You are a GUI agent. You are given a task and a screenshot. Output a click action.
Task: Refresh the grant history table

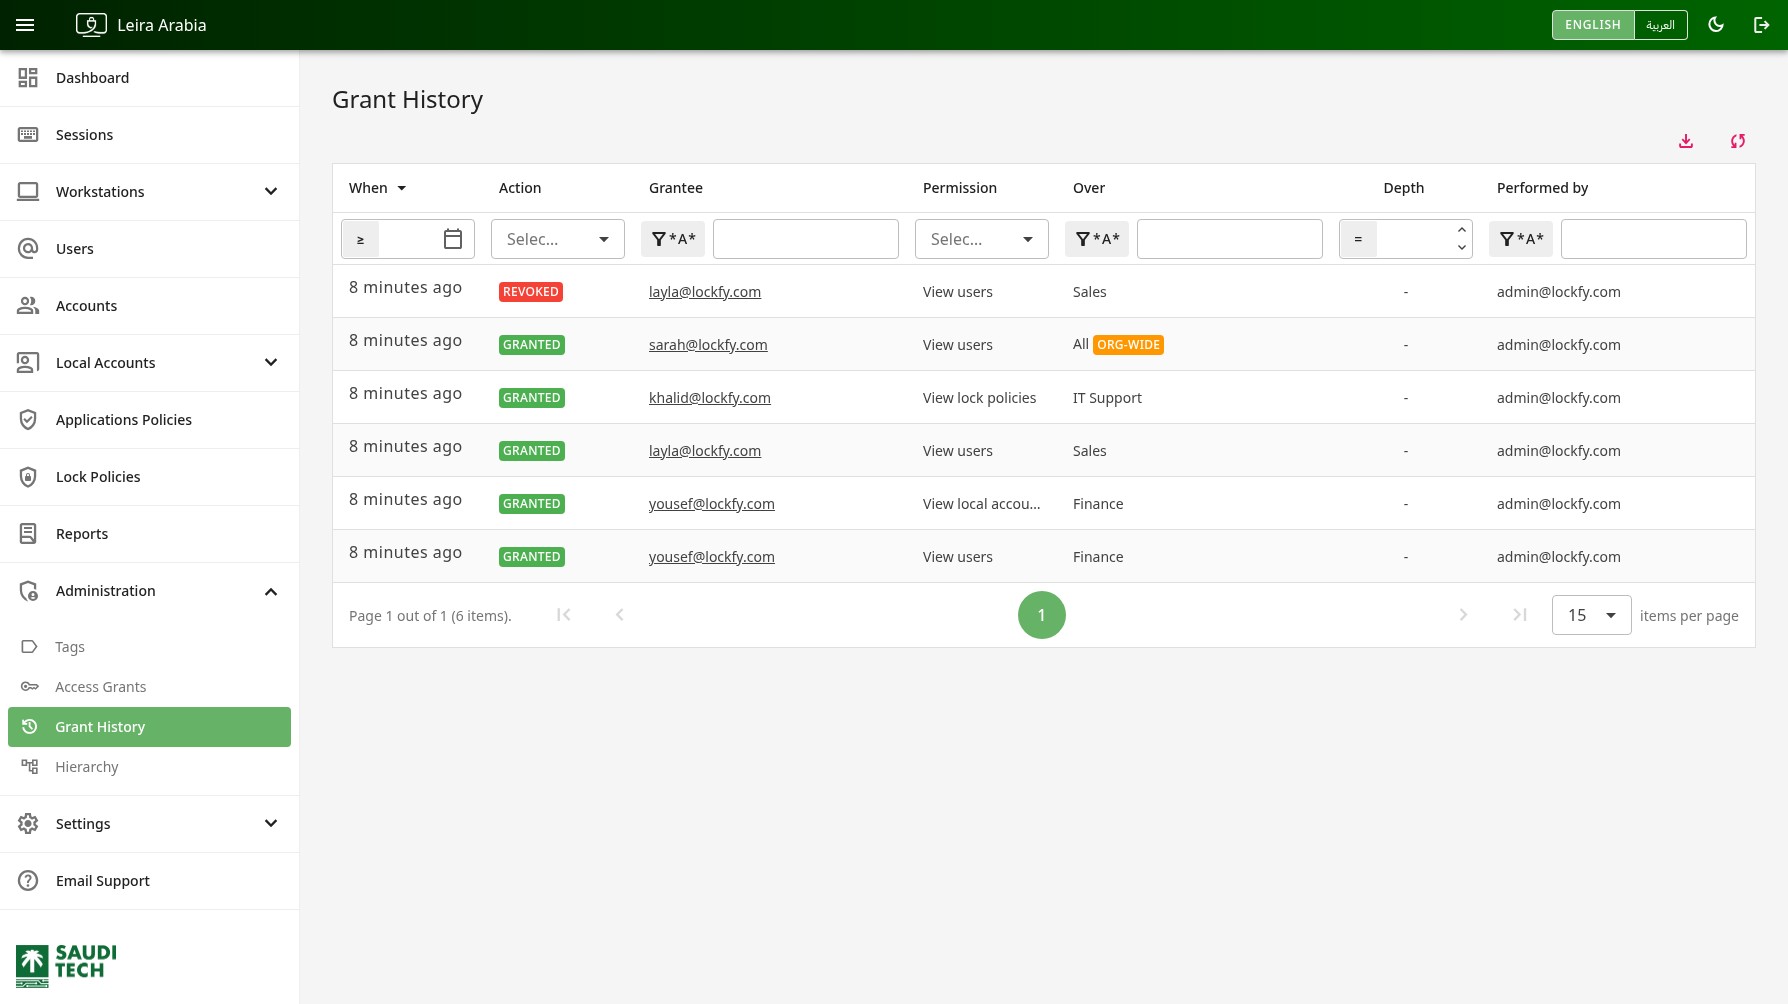click(x=1738, y=141)
